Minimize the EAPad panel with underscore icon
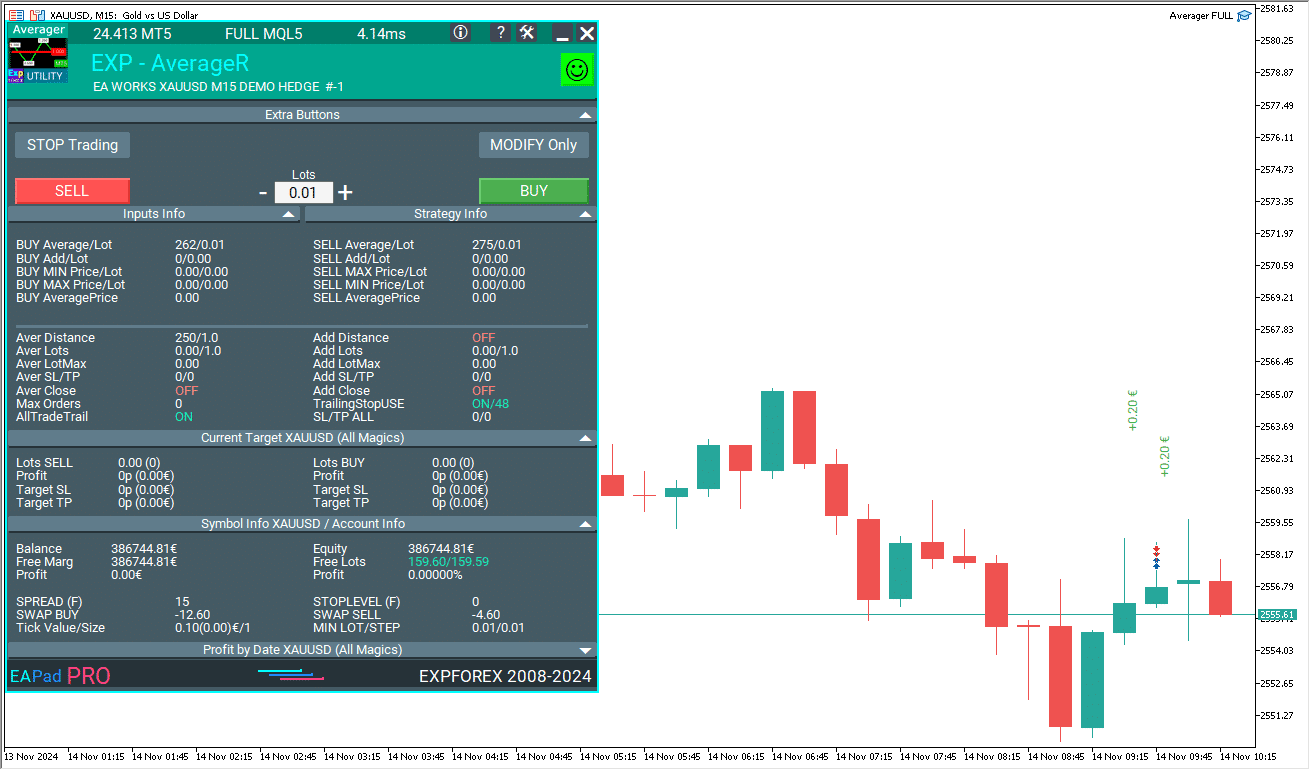Screen dimensions: 1310x770 click(562, 34)
